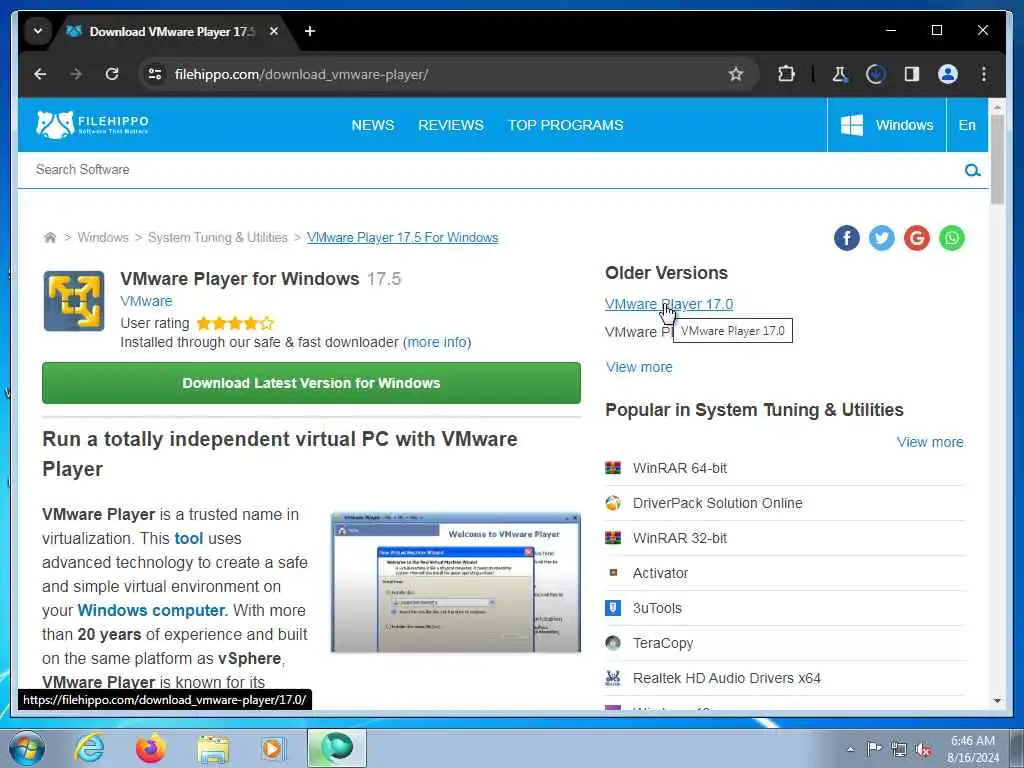The image size is (1024, 768).
Task: Show hidden tray icons arrow
Action: point(850,749)
